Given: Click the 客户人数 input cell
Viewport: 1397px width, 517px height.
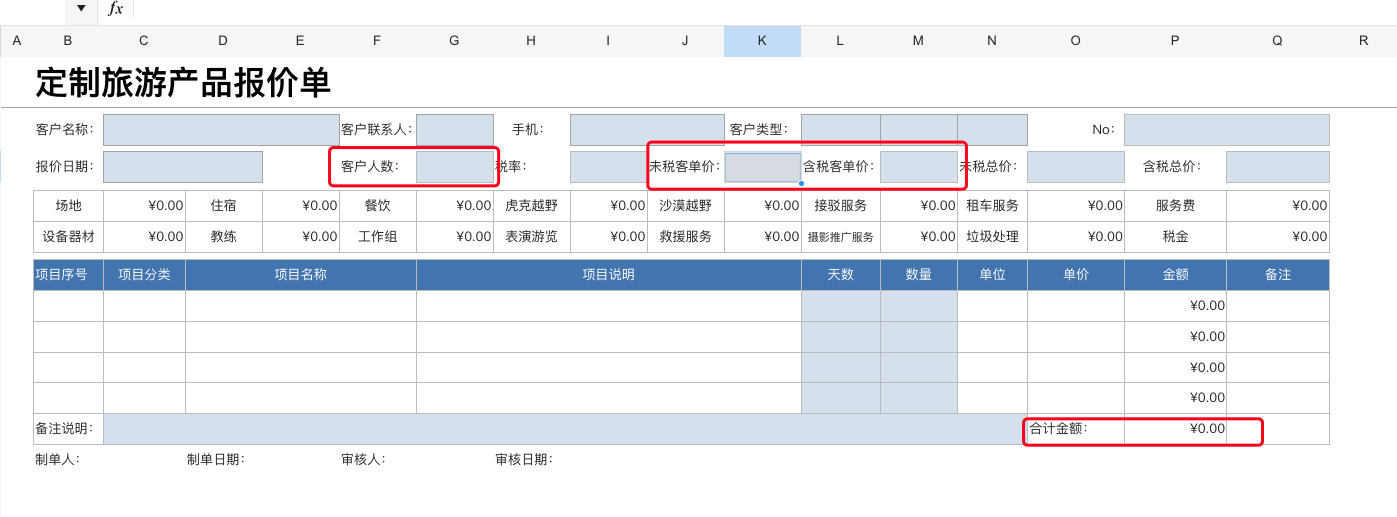Looking at the screenshot, I should [x=455, y=167].
